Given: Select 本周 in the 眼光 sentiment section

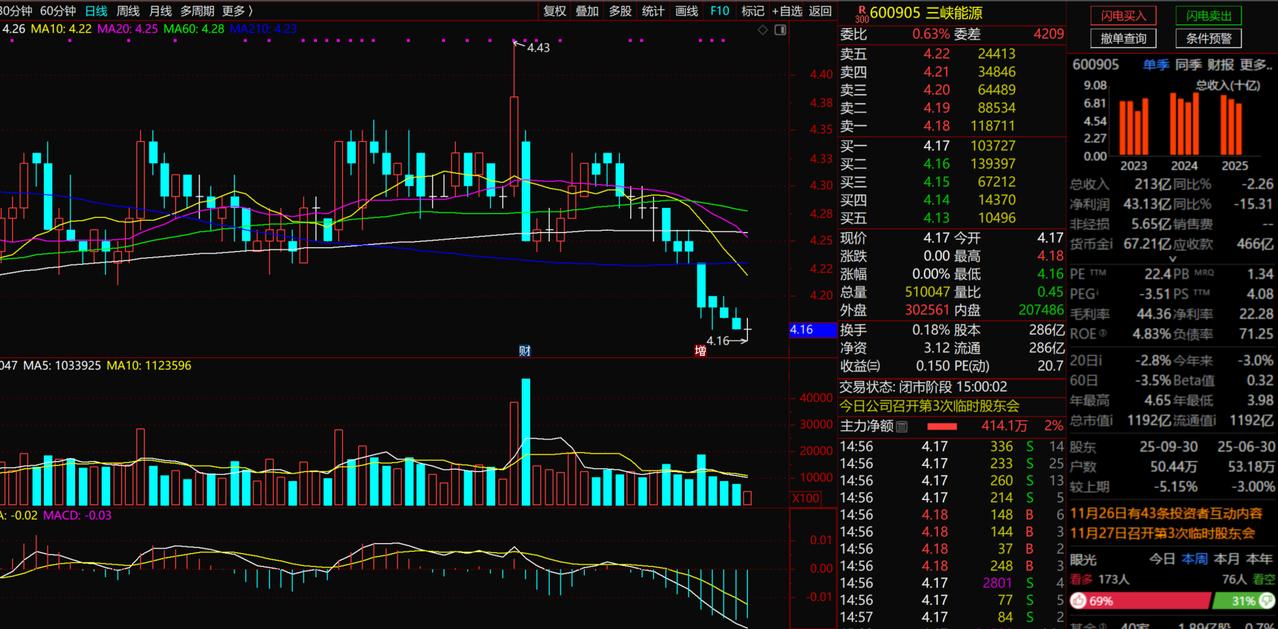Looking at the screenshot, I should pyautogui.click(x=1194, y=559).
